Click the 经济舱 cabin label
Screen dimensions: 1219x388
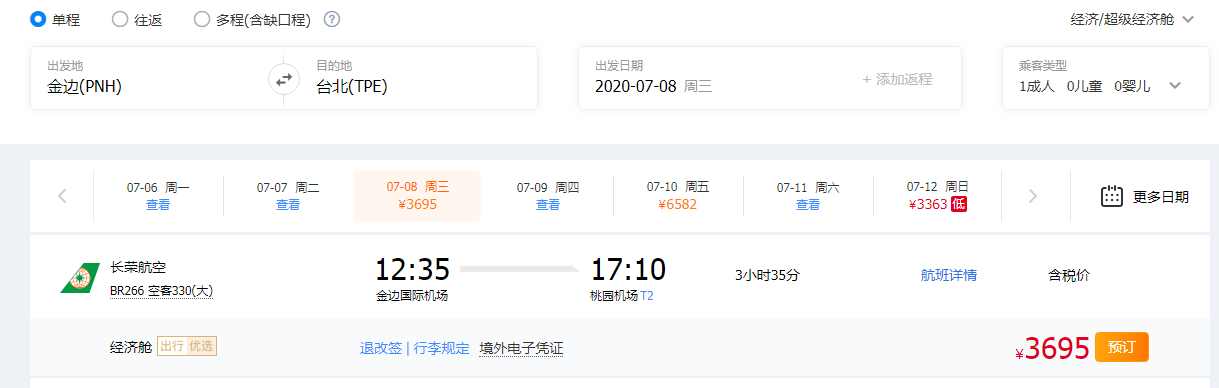131,347
